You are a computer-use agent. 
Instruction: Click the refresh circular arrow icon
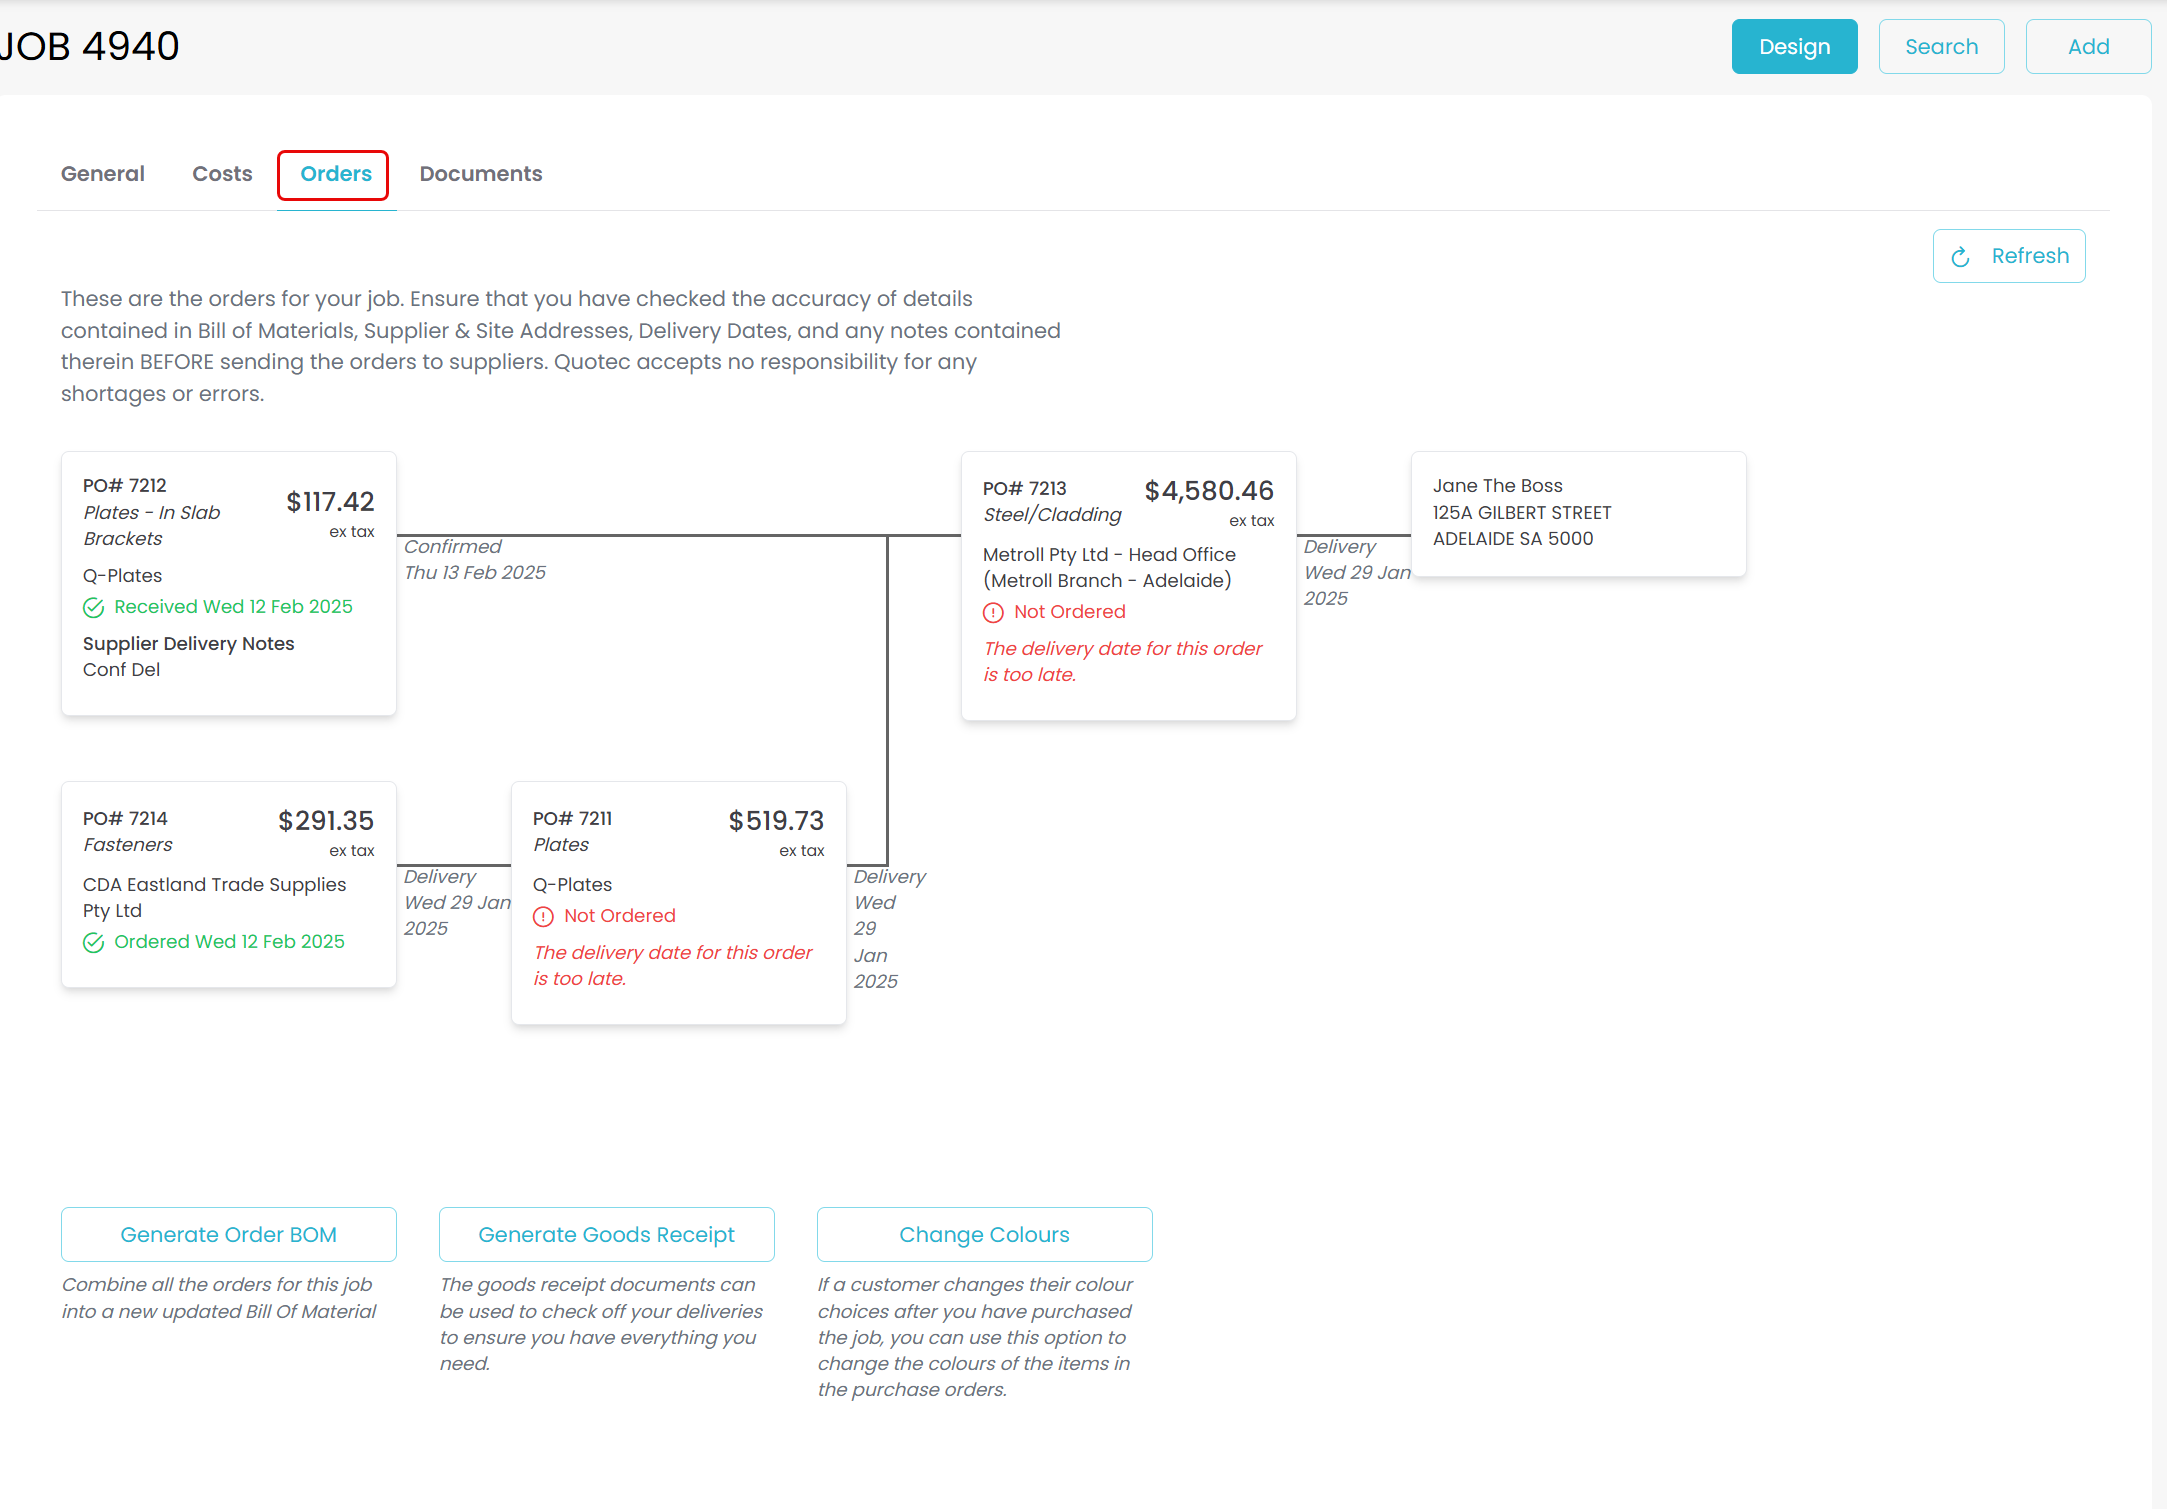click(x=1960, y=257)
